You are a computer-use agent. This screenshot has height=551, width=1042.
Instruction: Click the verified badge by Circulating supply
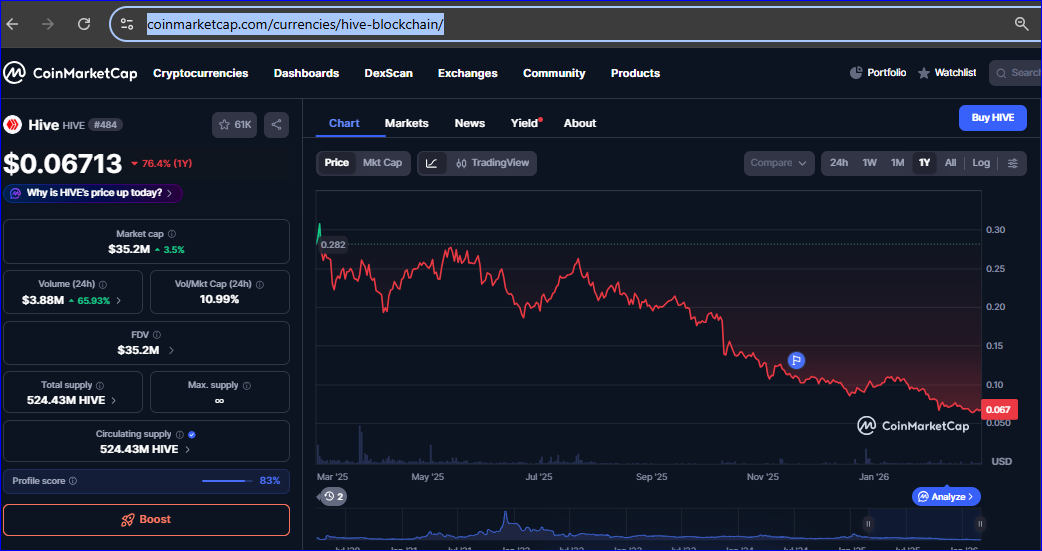point(192,434)
